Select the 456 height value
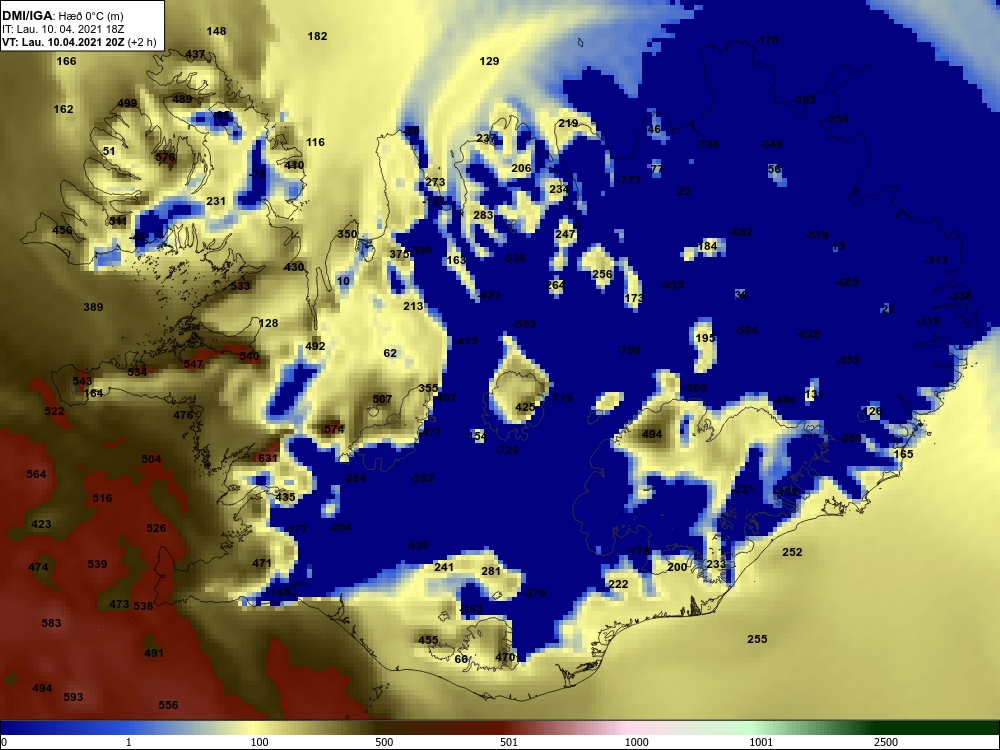 pos(62,230)
